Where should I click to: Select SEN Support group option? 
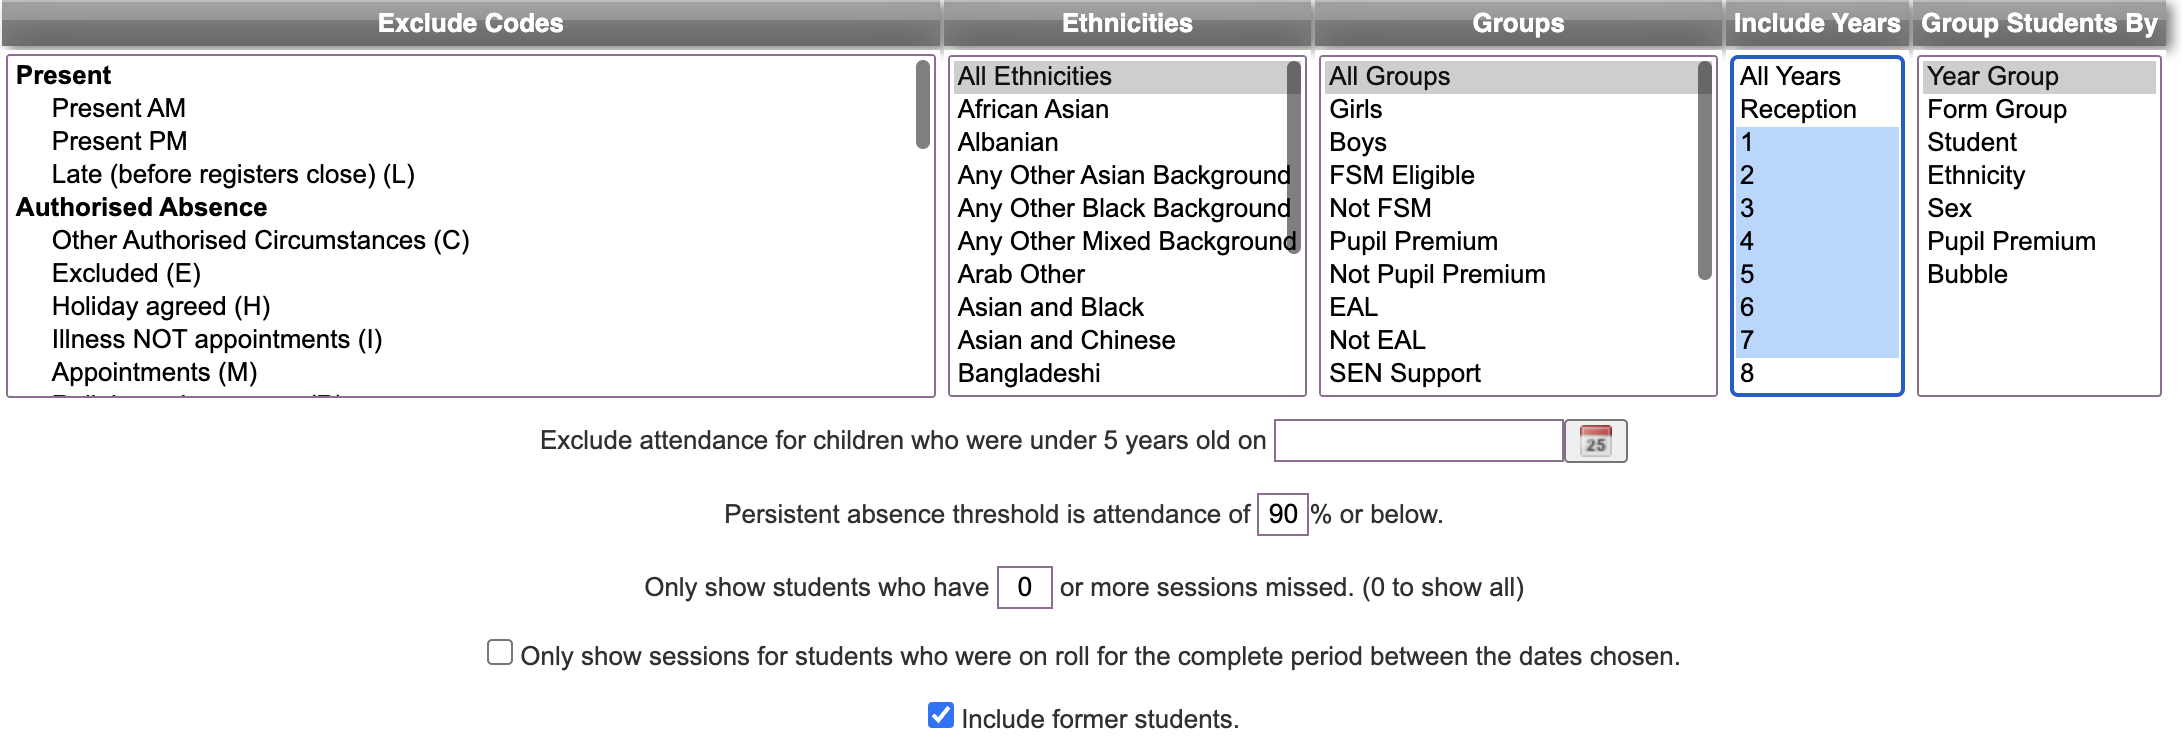(x=1405, y=373)
